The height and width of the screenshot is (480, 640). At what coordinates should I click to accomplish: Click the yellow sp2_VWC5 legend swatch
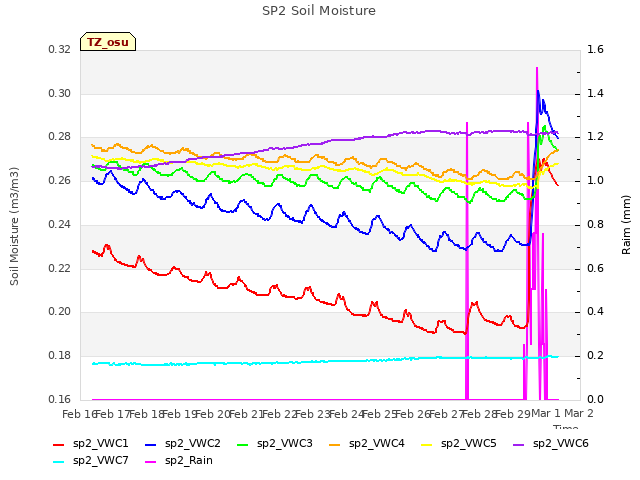click(427, 444)
